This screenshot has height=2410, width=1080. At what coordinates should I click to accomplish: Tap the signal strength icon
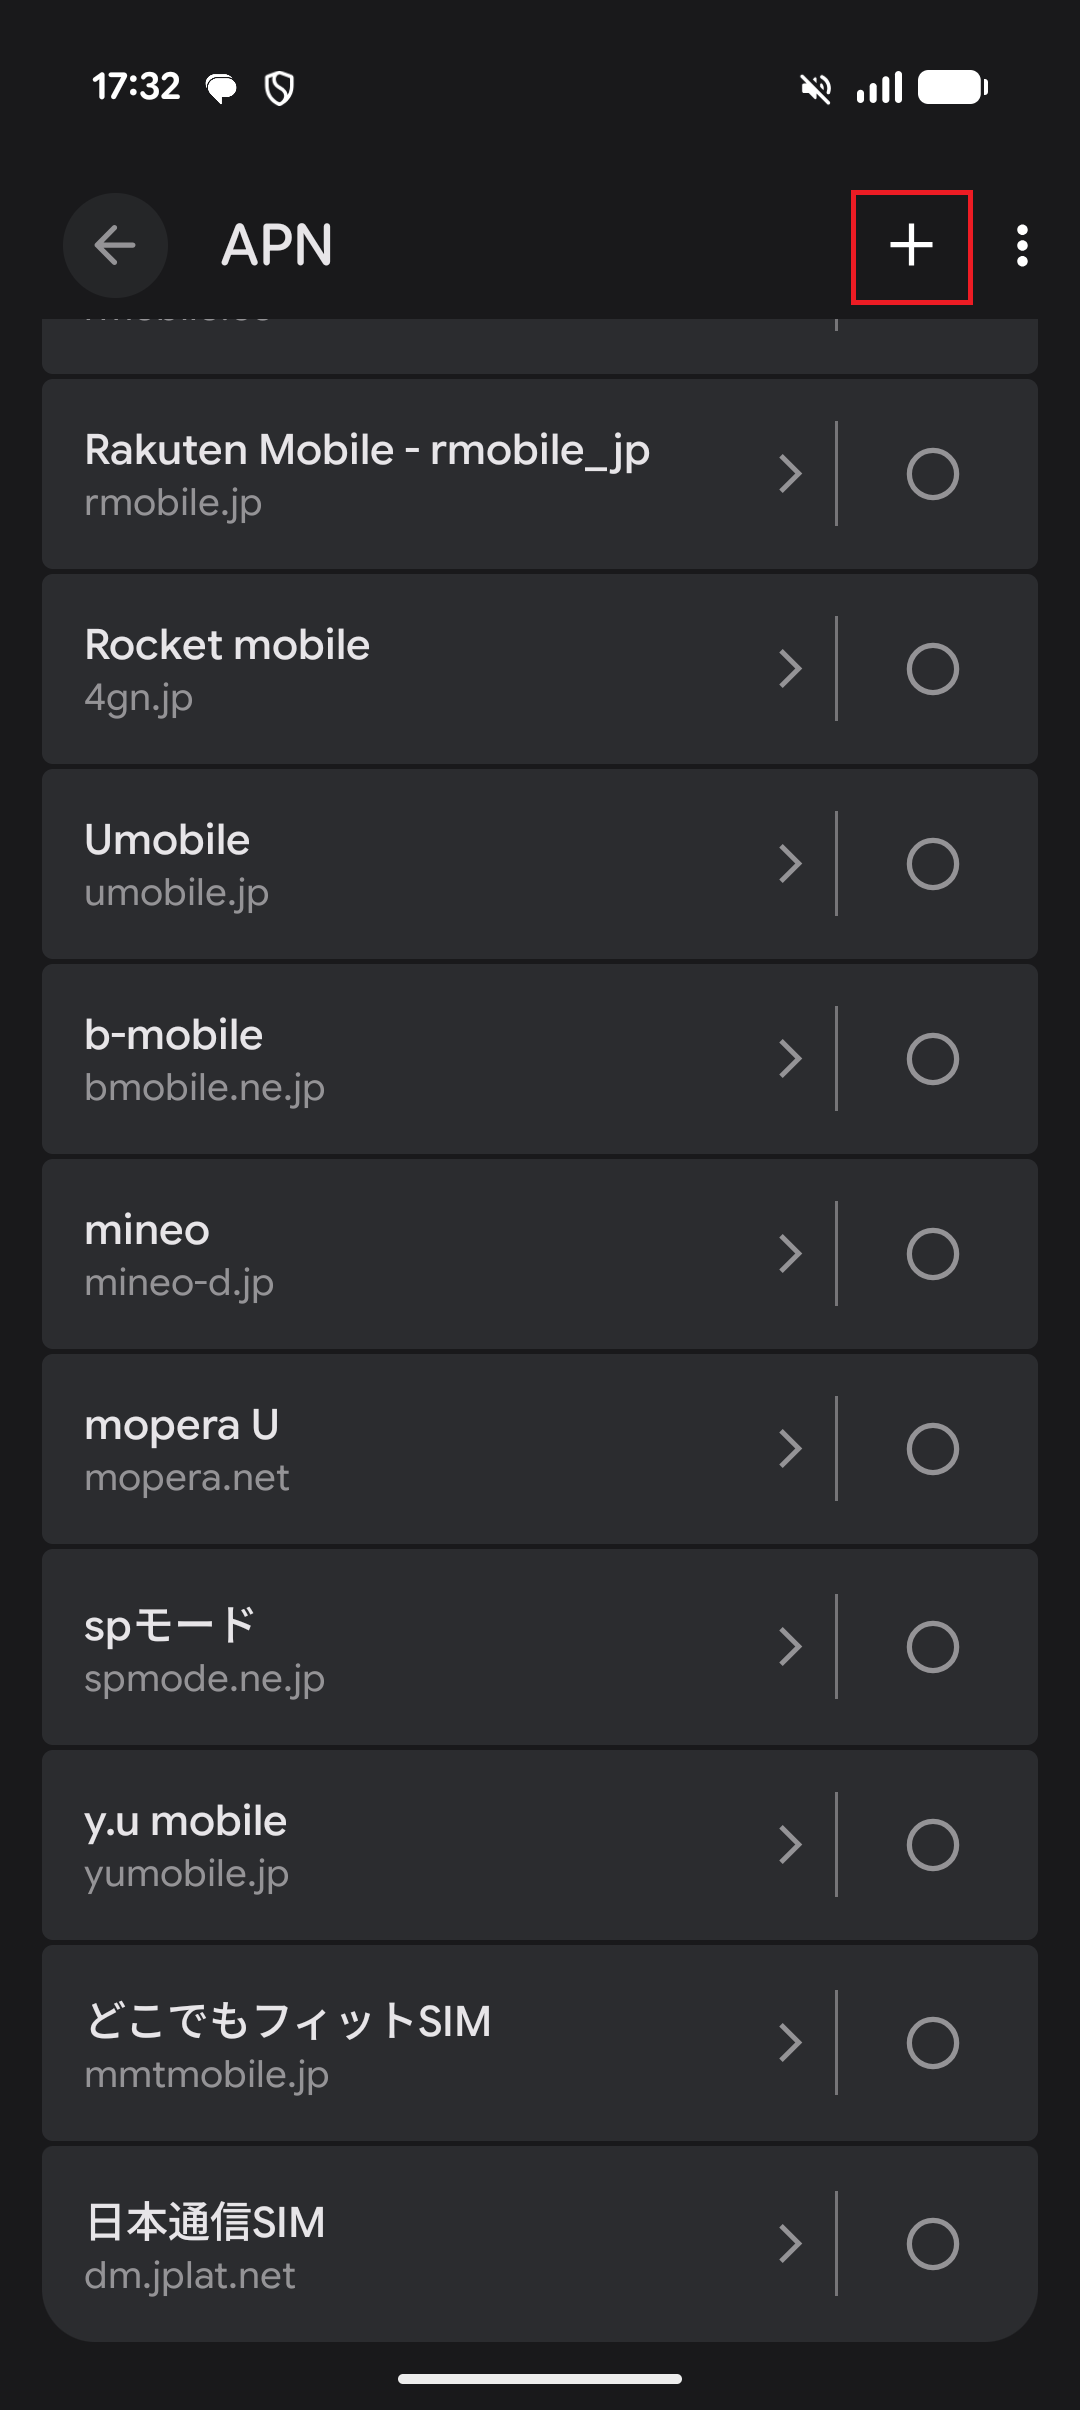pos(879,88)
